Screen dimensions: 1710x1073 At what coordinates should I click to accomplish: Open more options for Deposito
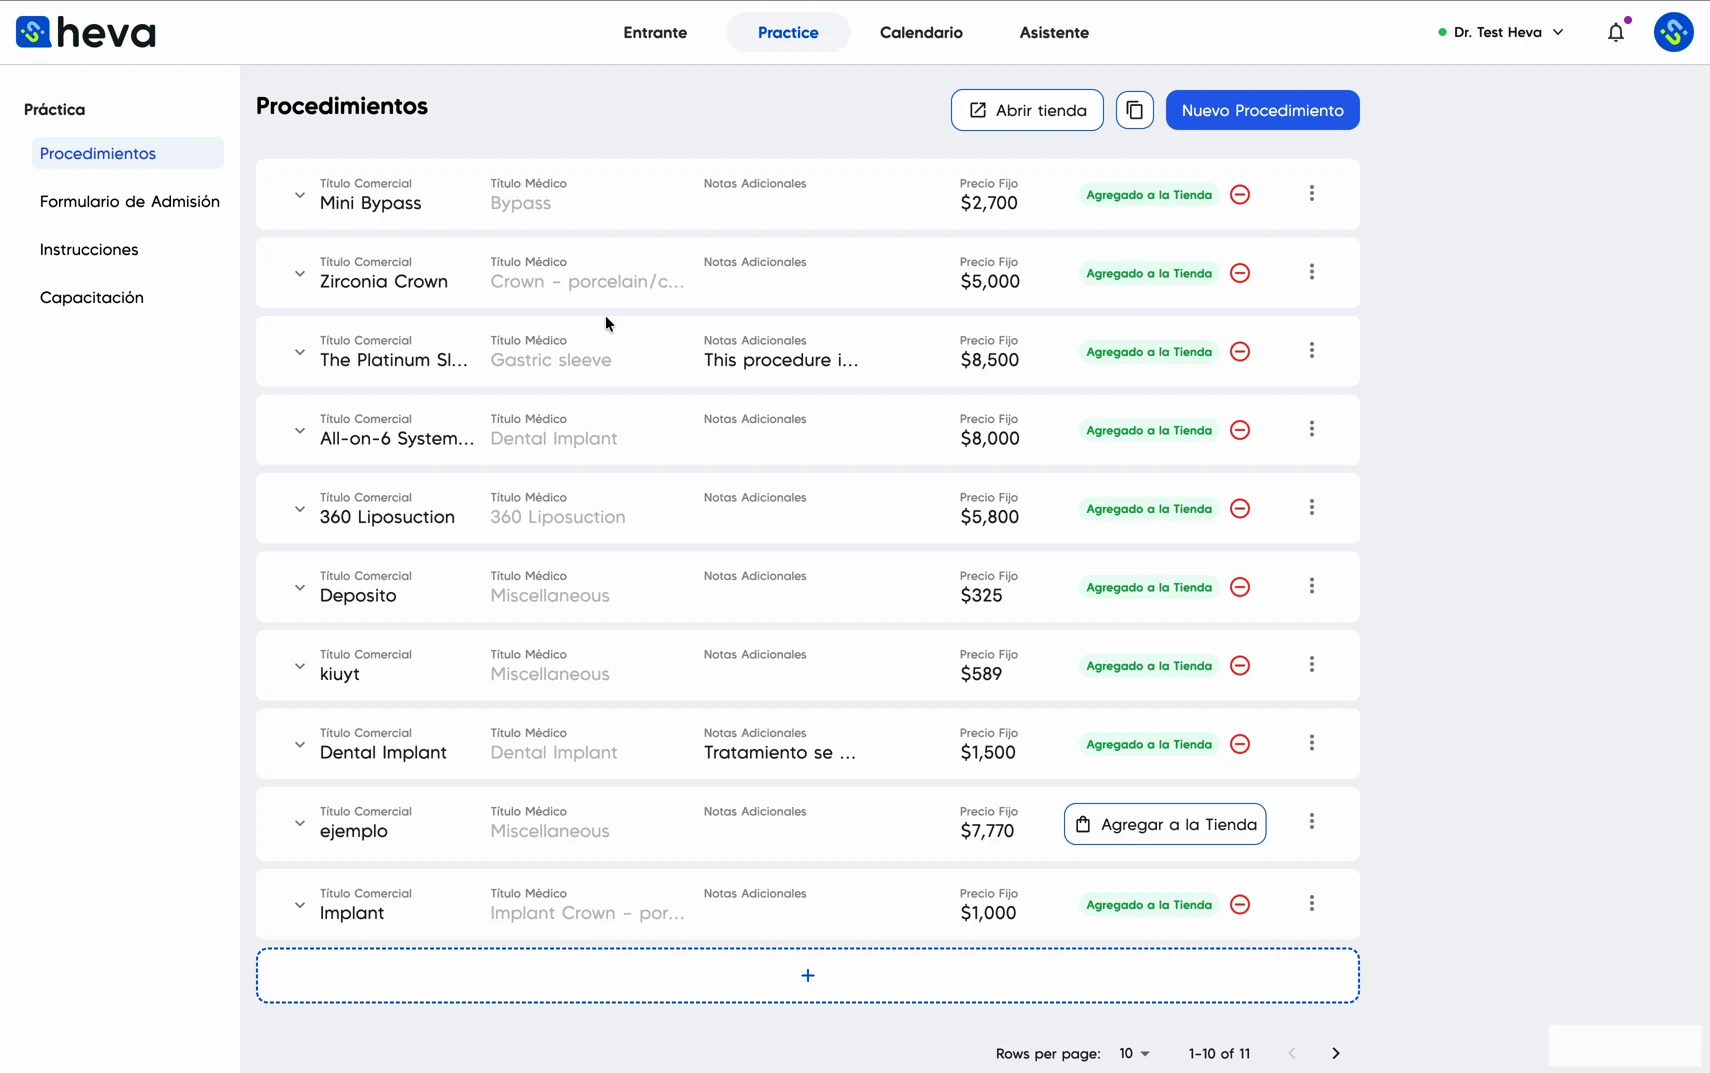click(1312, 586)
